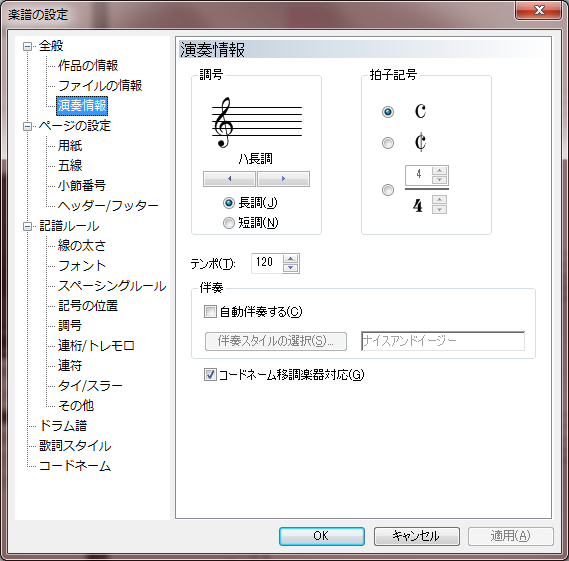The width and height of the screenshot is (569, 561).
Task: Select custom fraction time signature option
Action: point(388,190)
